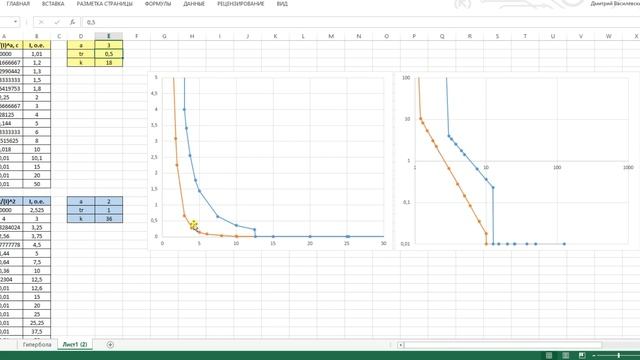Cancel formula entry with the X icon
This screenshot has height=360, width=640.
[x=41, y=22]
